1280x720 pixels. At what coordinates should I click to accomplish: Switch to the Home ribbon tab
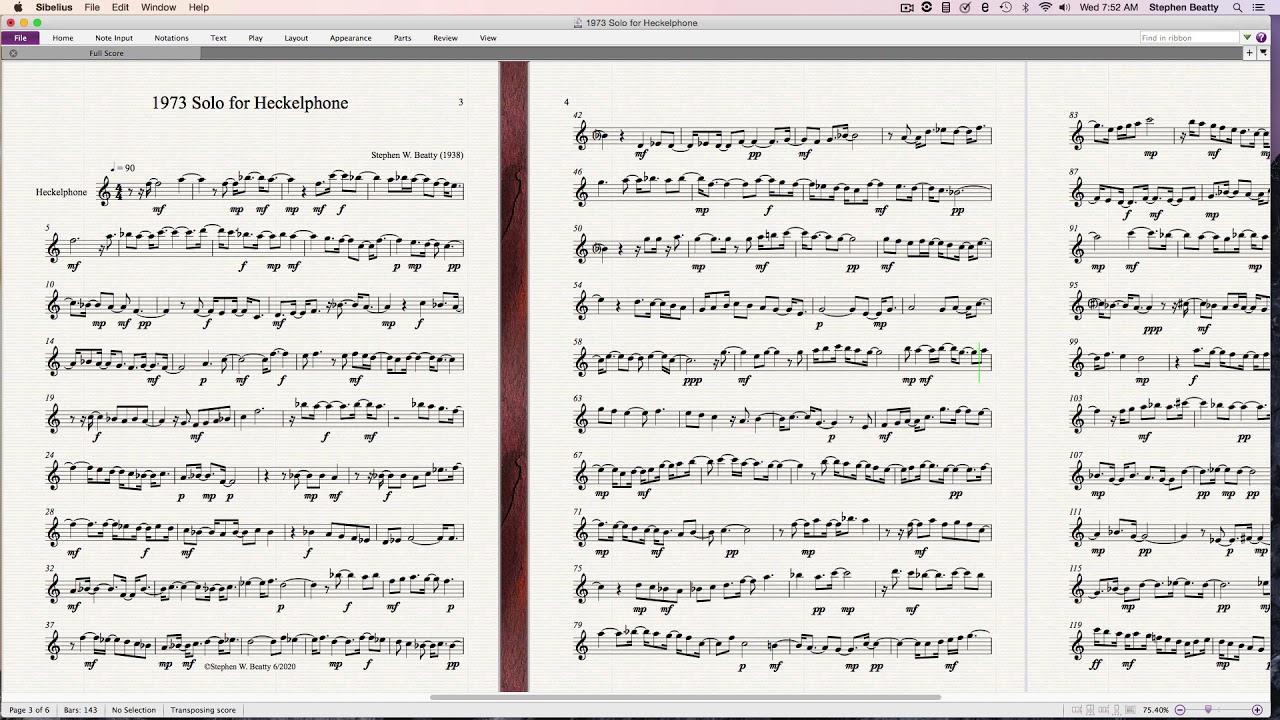[63, 38]
